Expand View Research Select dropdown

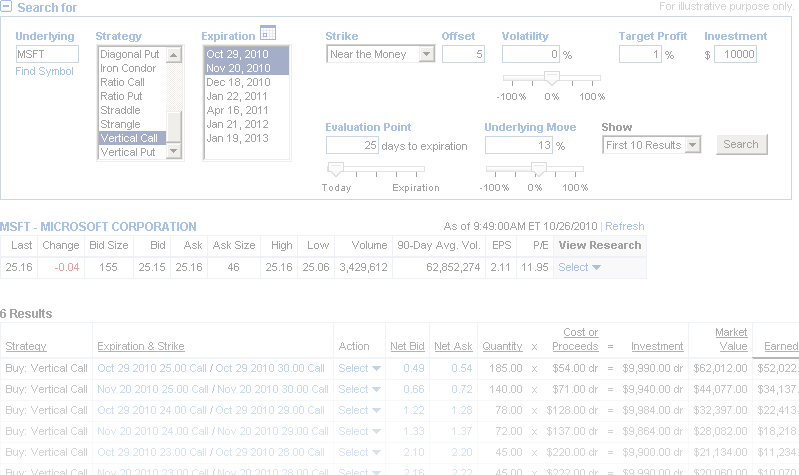[579, 267]
